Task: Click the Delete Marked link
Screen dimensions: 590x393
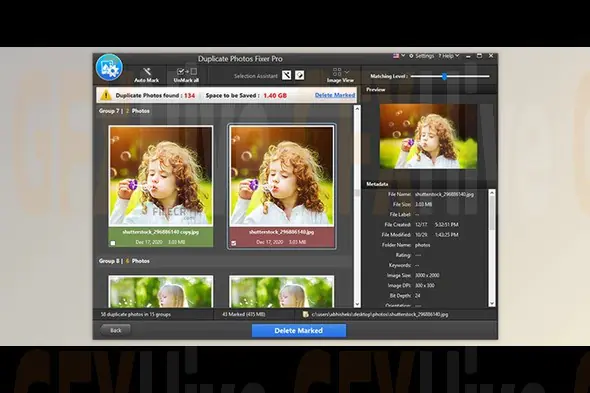Action: tap(335, 95)
